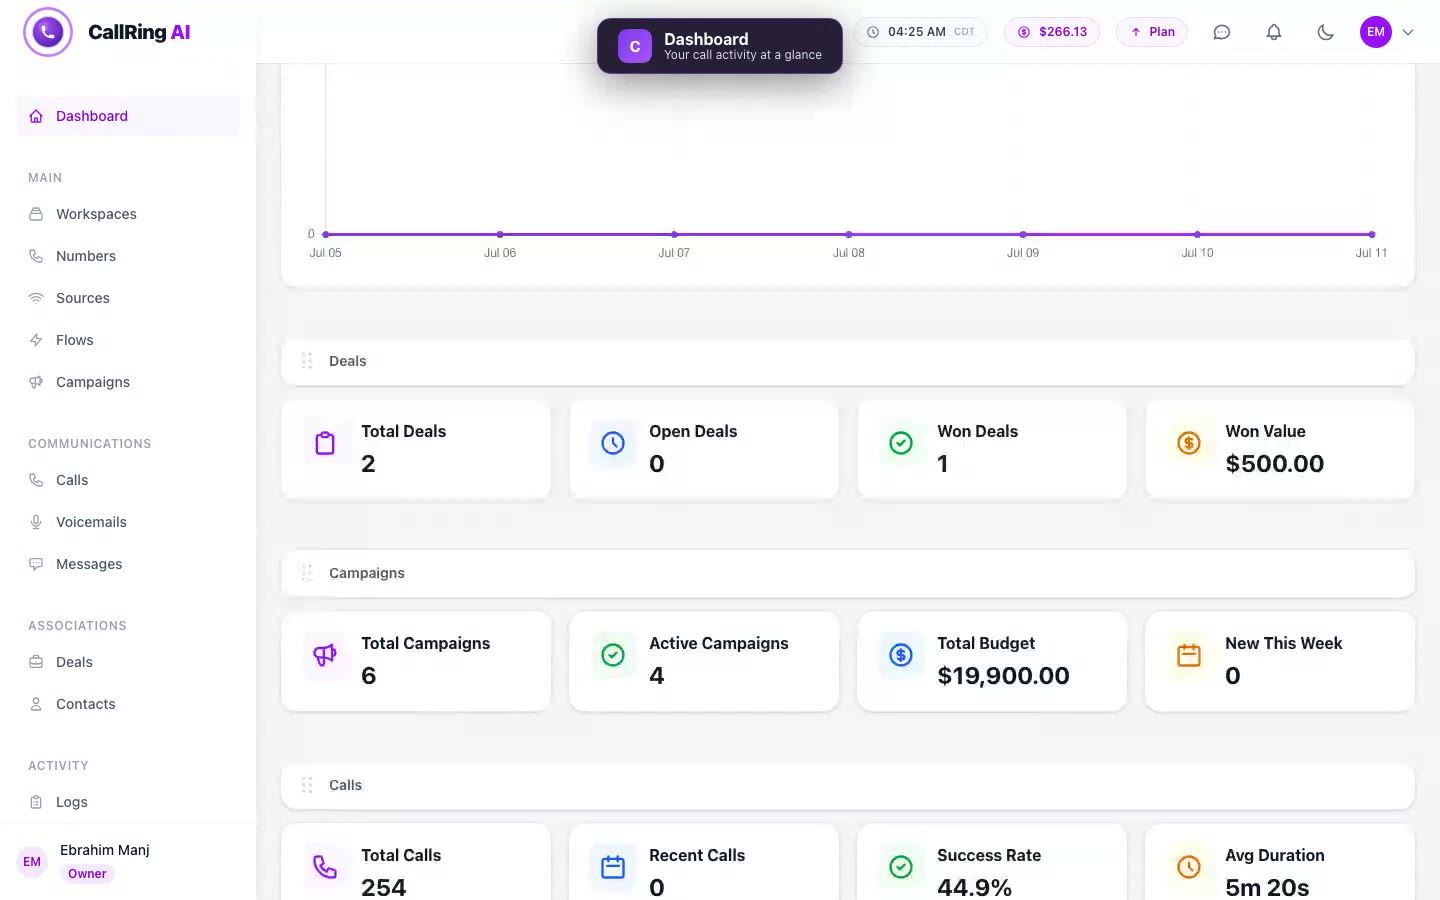Click the Sources wifi icon
The width and height of the screenshot is (1440, 900).
[36, 298]
